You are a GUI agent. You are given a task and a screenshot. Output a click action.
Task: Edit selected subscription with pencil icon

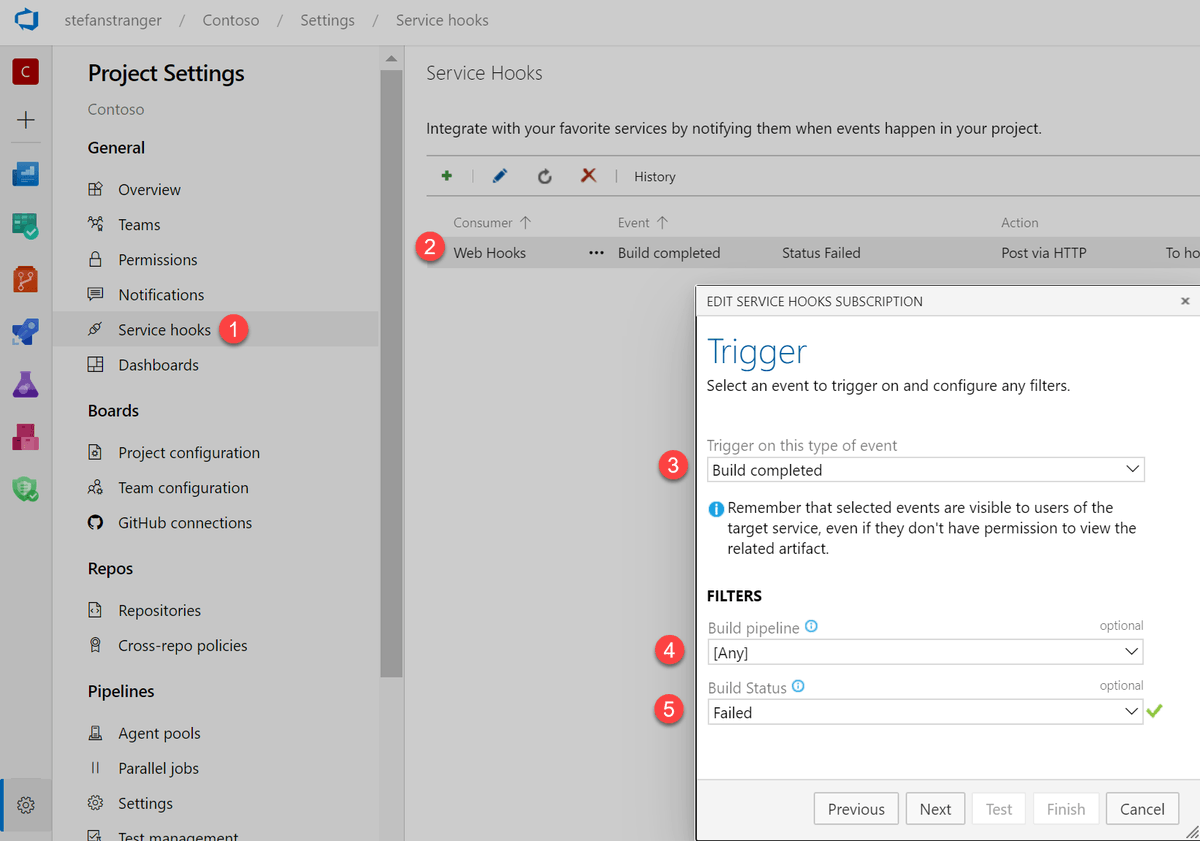(x=500, y=176)
